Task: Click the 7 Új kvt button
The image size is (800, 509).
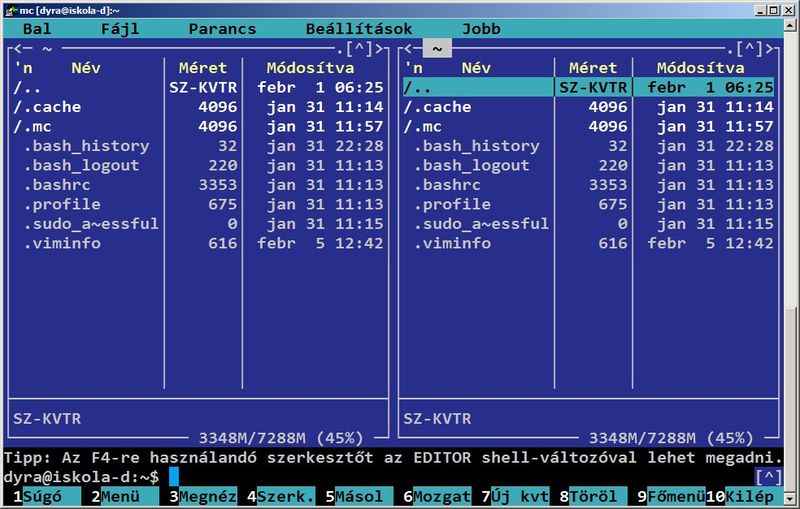Action: pyautogui.click(x=515, y=496)
